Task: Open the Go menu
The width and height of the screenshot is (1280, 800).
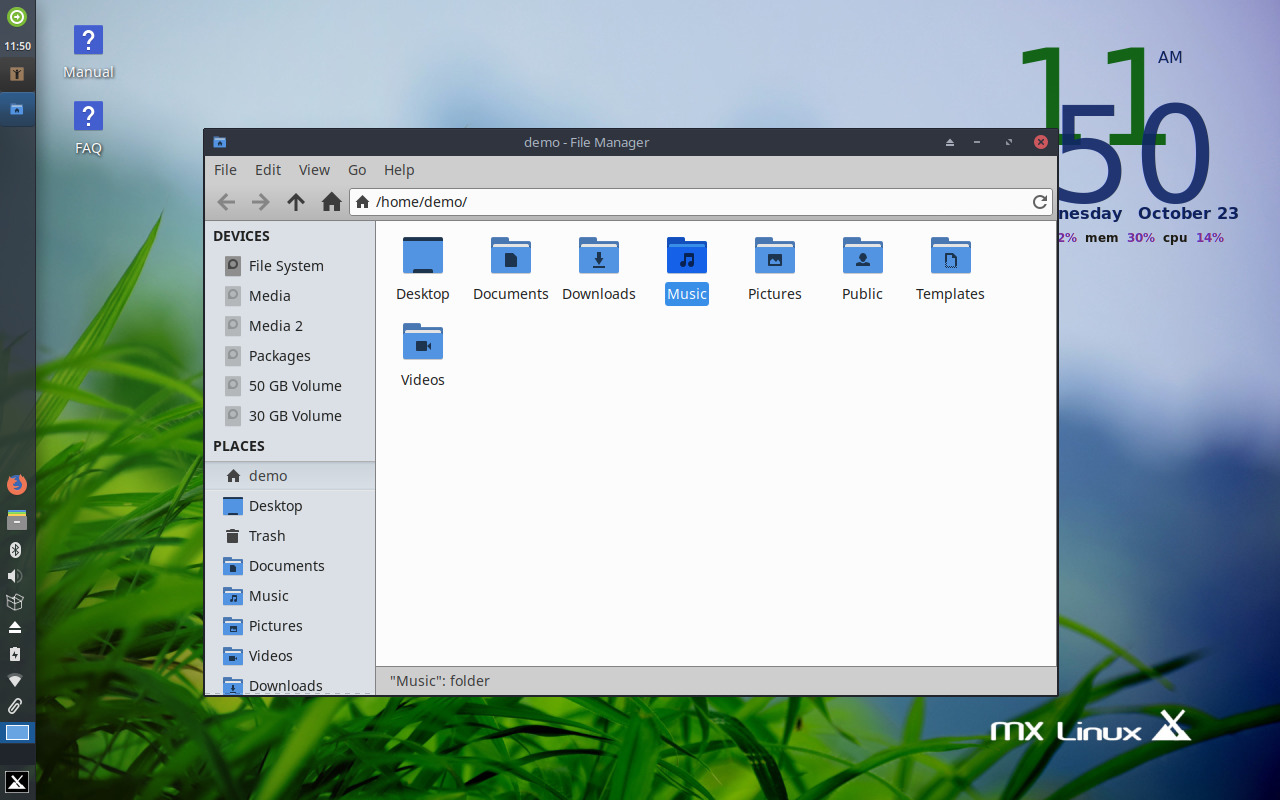Action: point(357,170)
